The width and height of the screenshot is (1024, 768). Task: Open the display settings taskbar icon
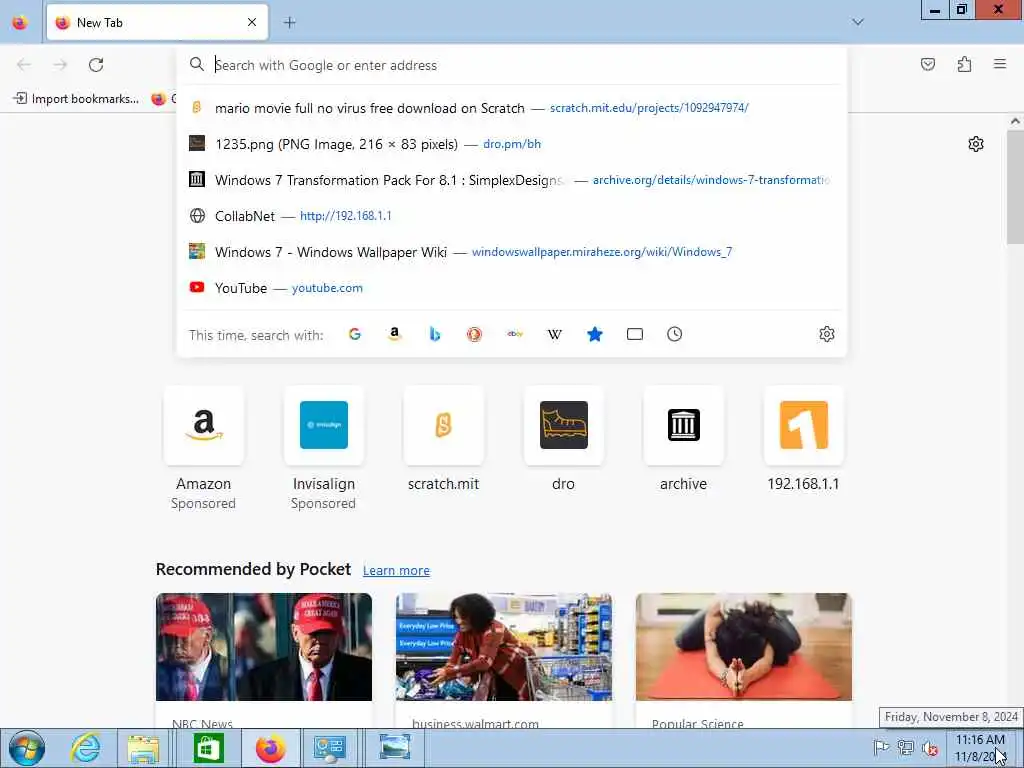pyautogui.click(x=330, y=748)
